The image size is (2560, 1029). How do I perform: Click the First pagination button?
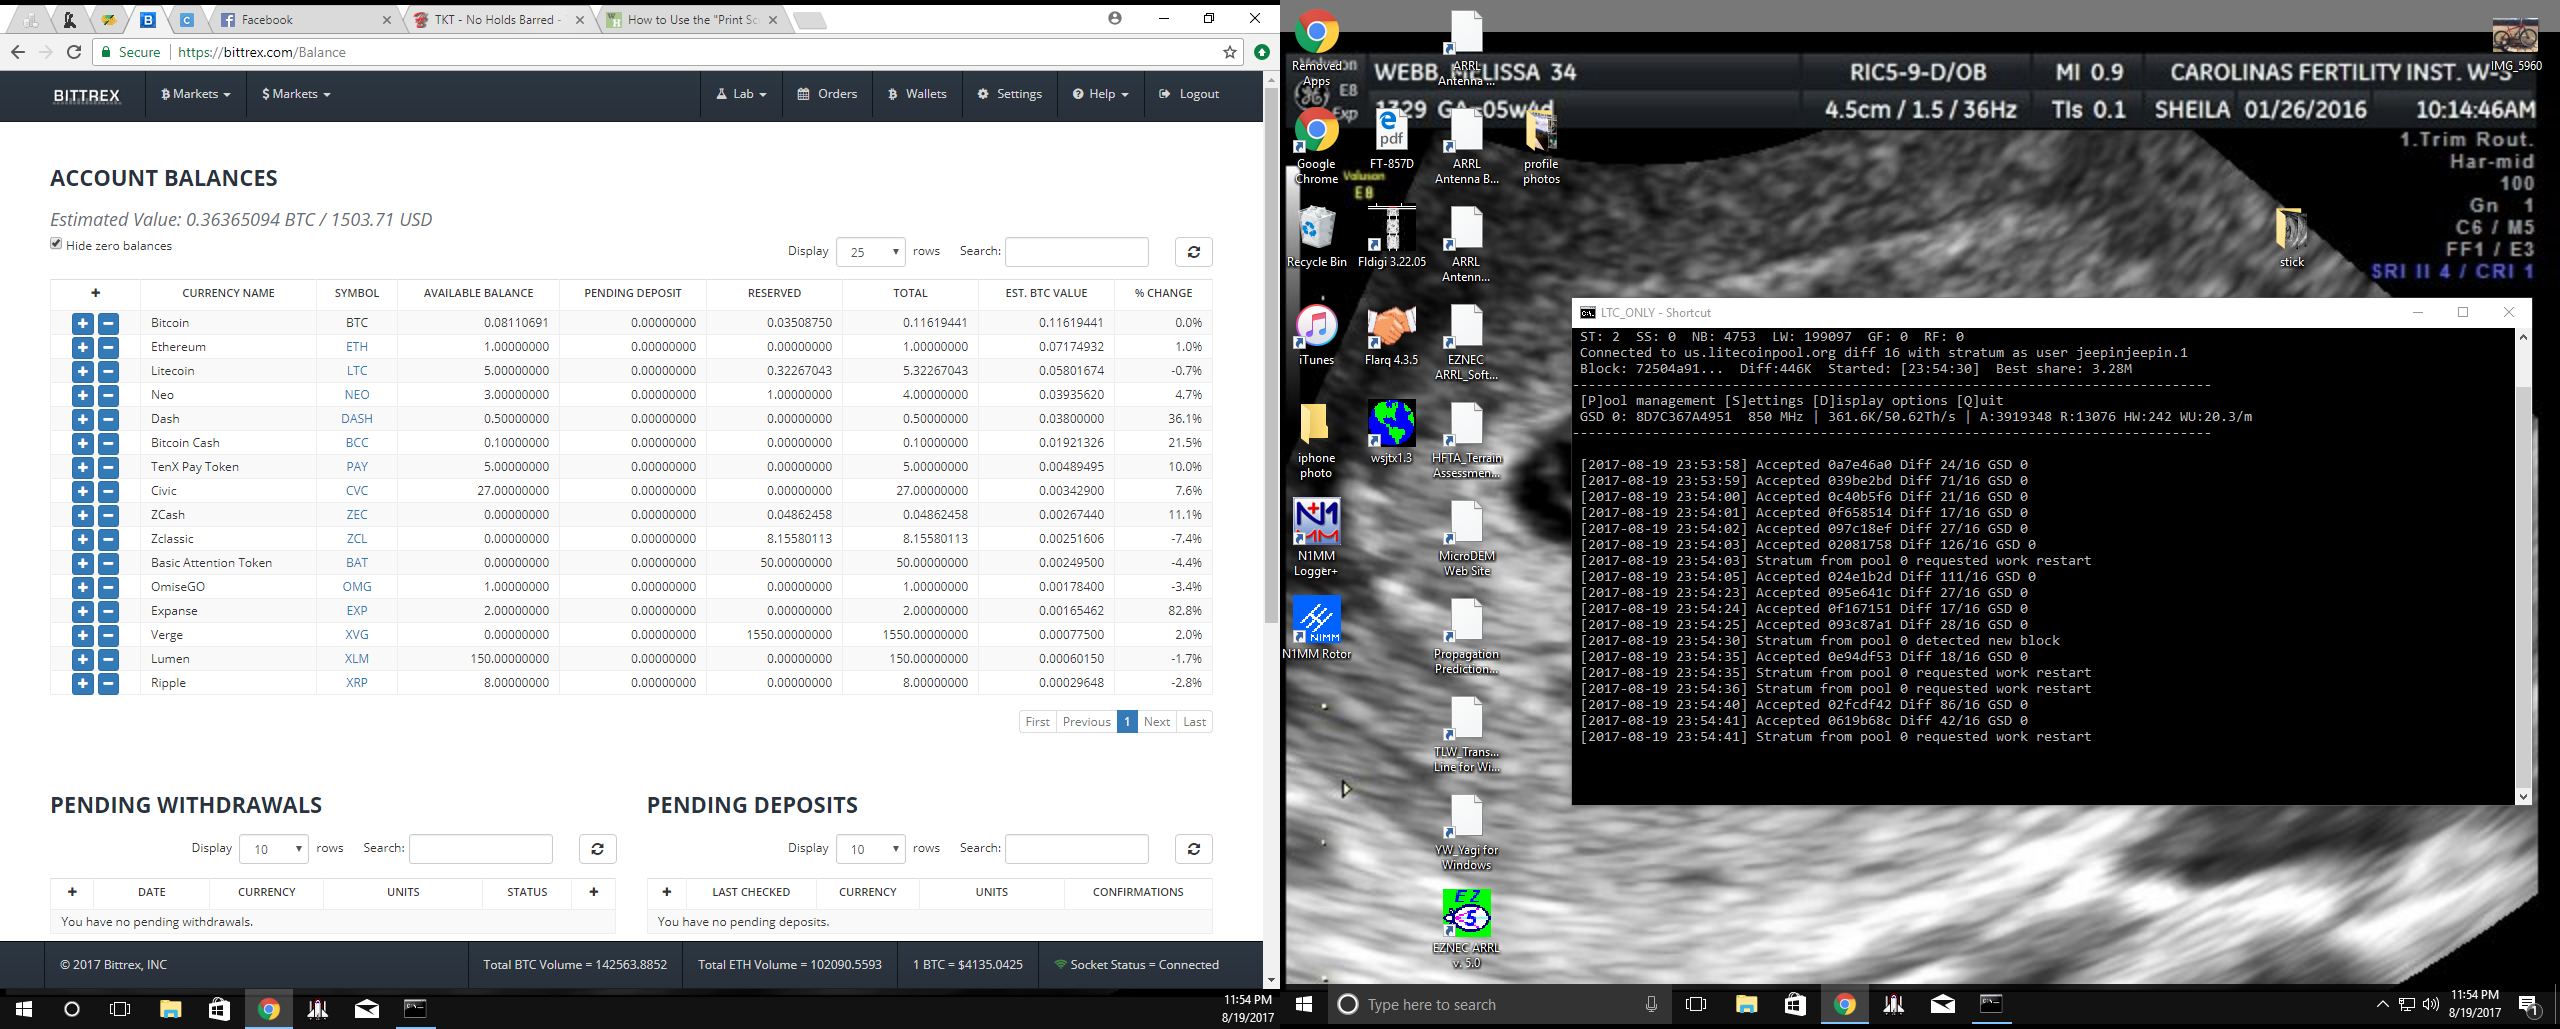(x=1037, y=722)
